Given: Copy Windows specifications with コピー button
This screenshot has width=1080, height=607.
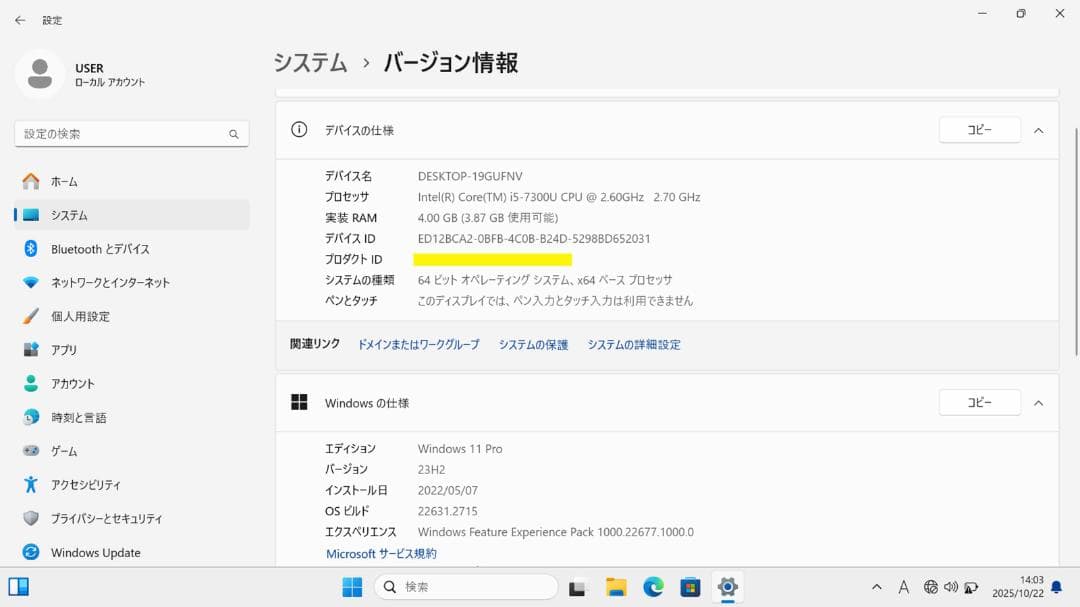Looking at the screenshot, I should pyautogui.click(x=979, y=402).
